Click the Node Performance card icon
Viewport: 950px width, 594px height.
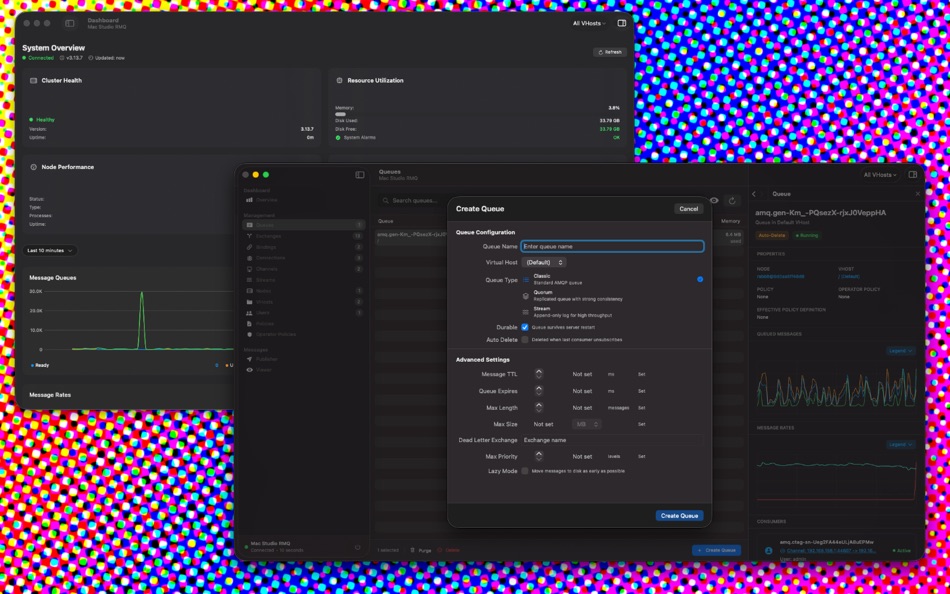tap(33, 167)
